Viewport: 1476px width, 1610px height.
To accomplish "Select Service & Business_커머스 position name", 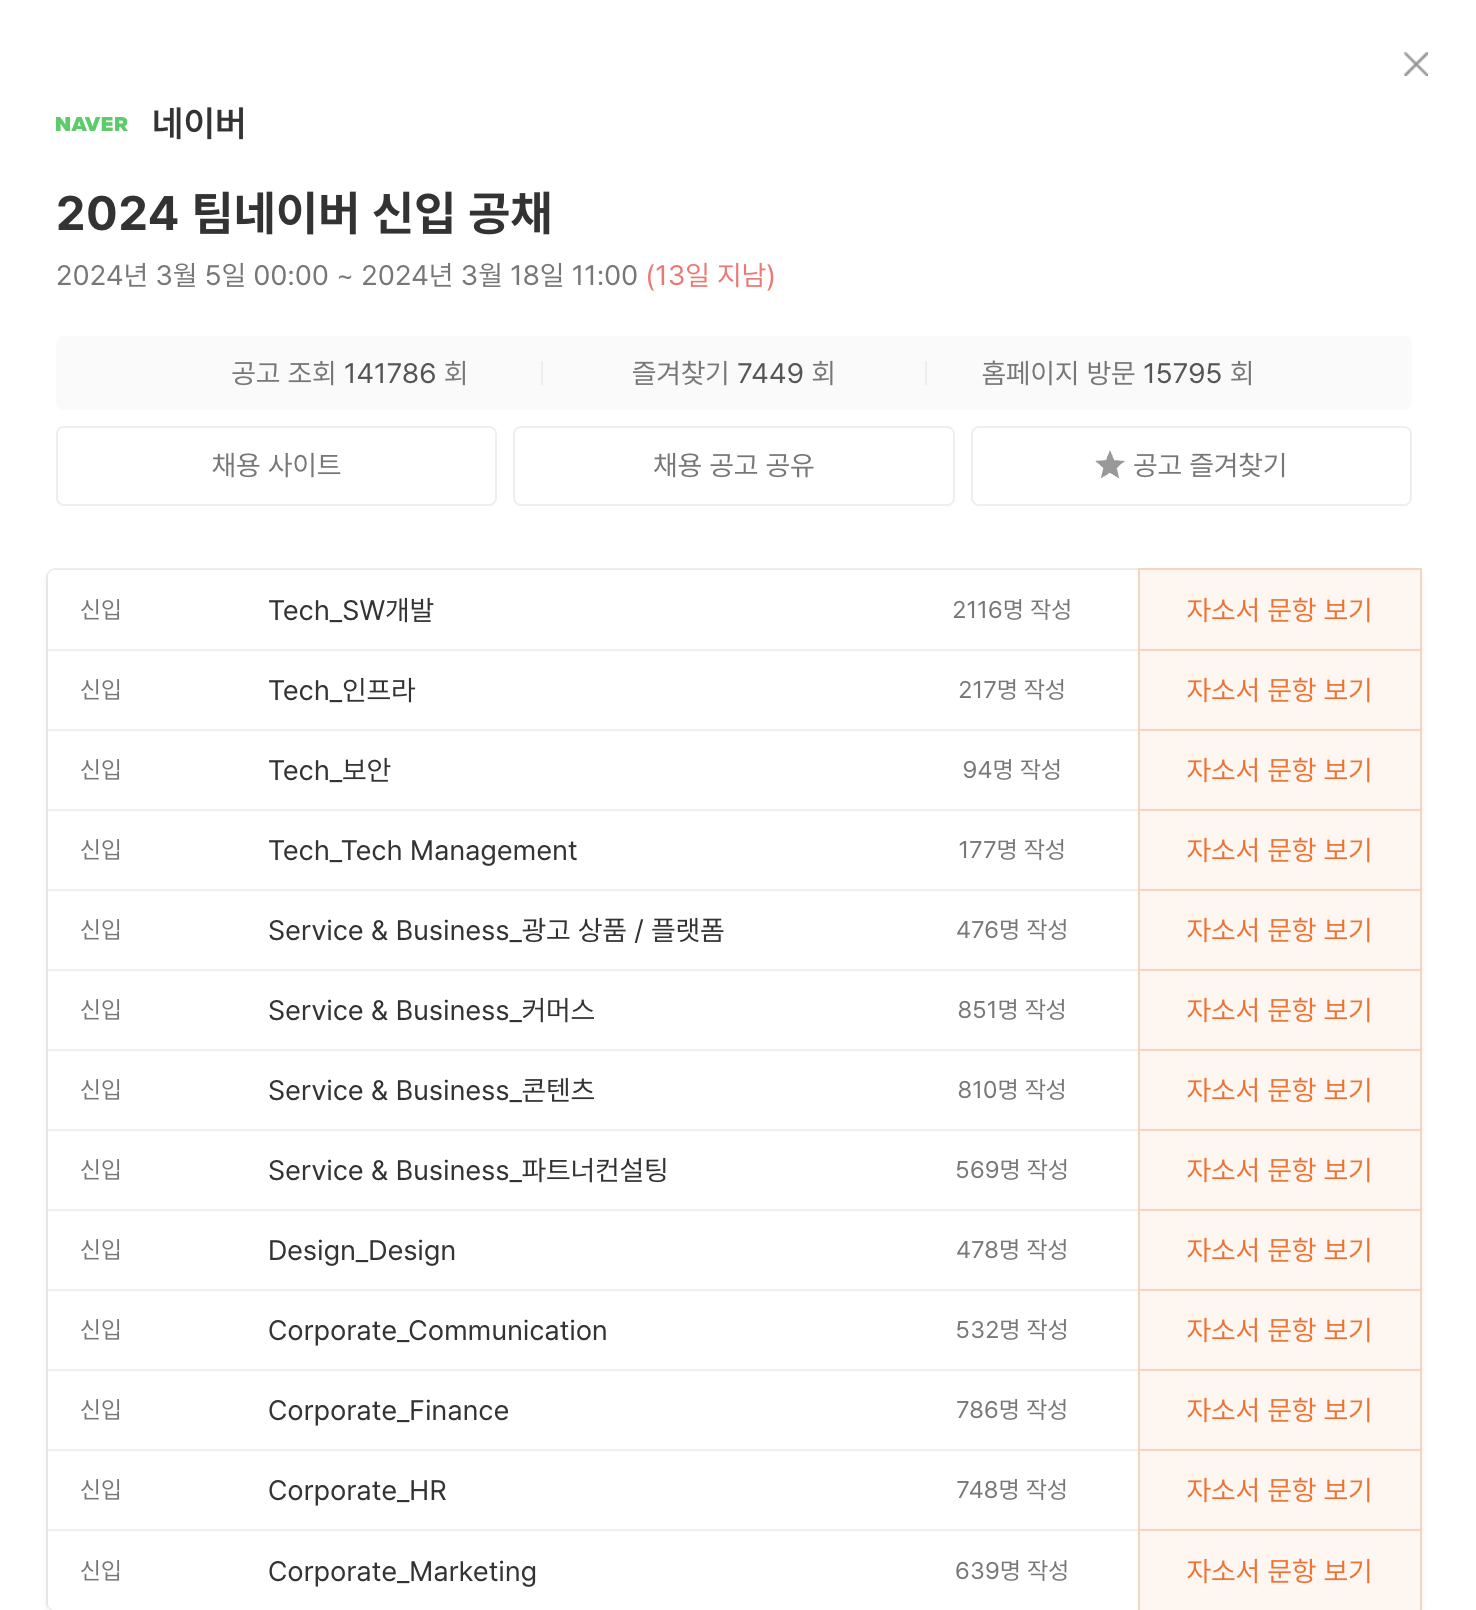I will [432, 1010].
